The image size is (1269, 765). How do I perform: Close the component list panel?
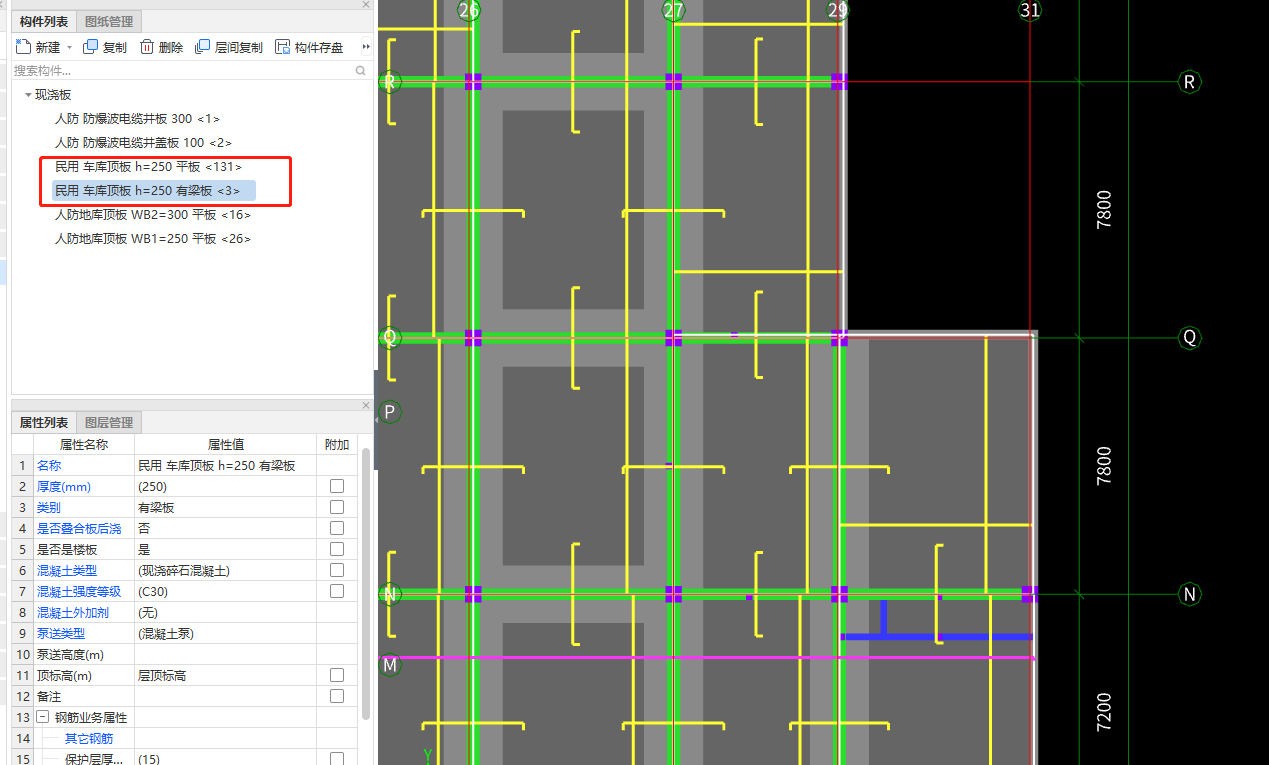pos(365,4)
